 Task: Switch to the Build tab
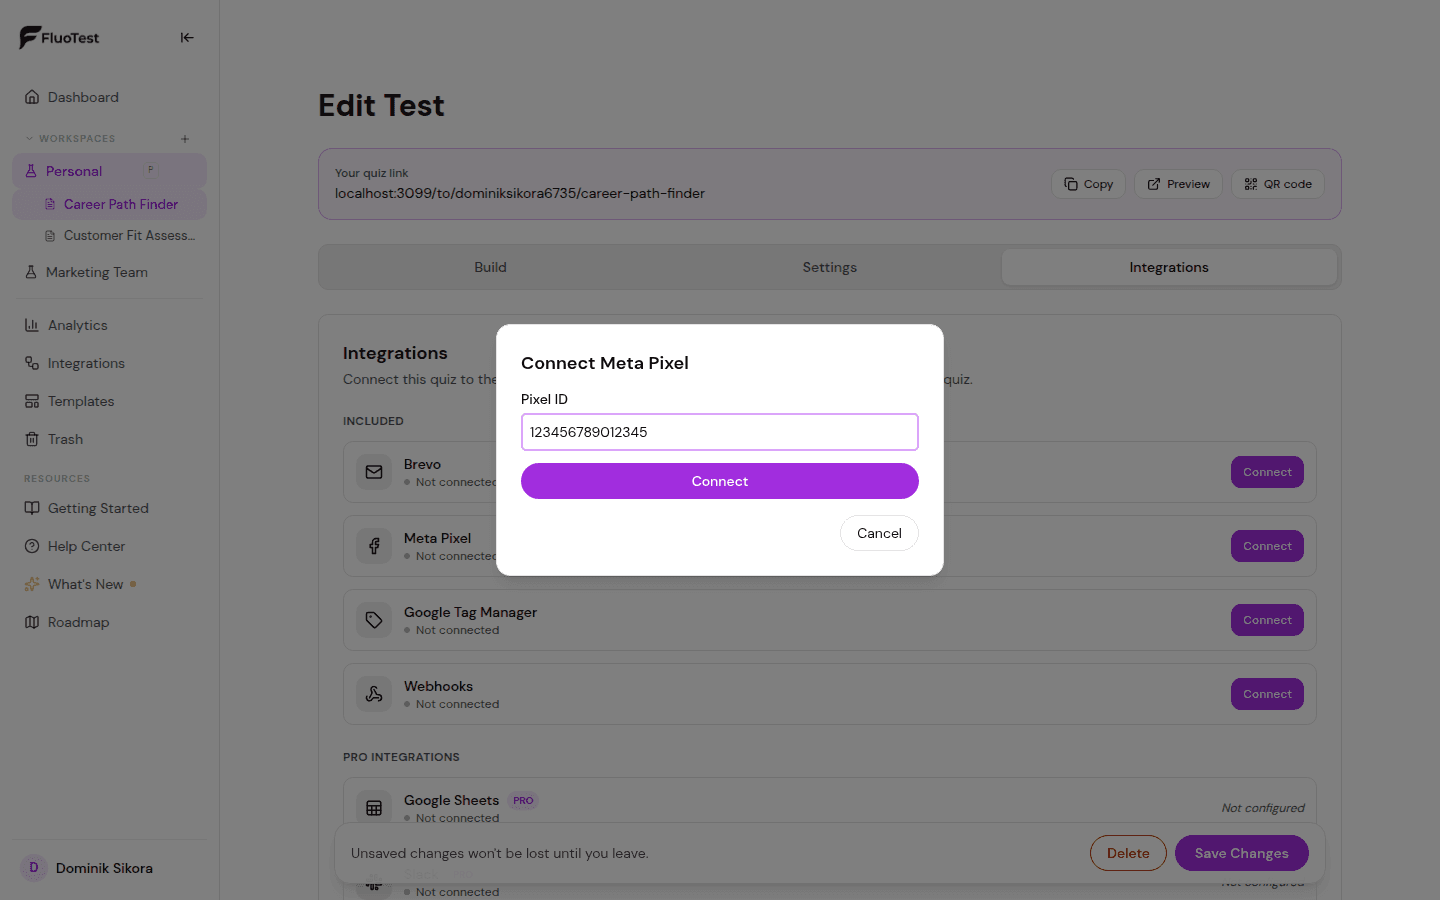click(490, 267)
